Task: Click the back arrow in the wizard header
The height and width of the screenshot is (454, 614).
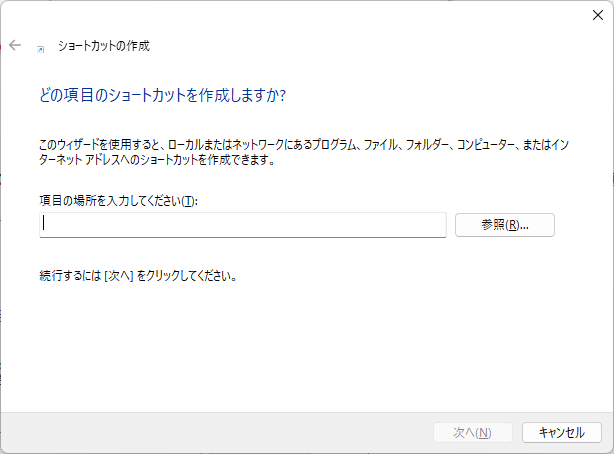Action: point(15,45)
